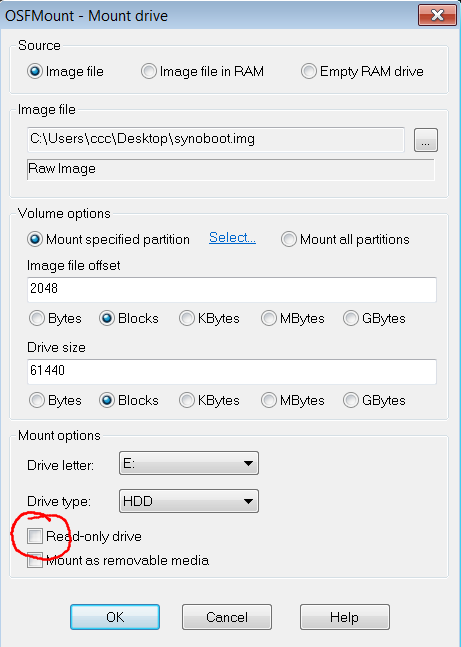Check Mount as removable media
Screen dimensions: 461x647
pos(35,560)
